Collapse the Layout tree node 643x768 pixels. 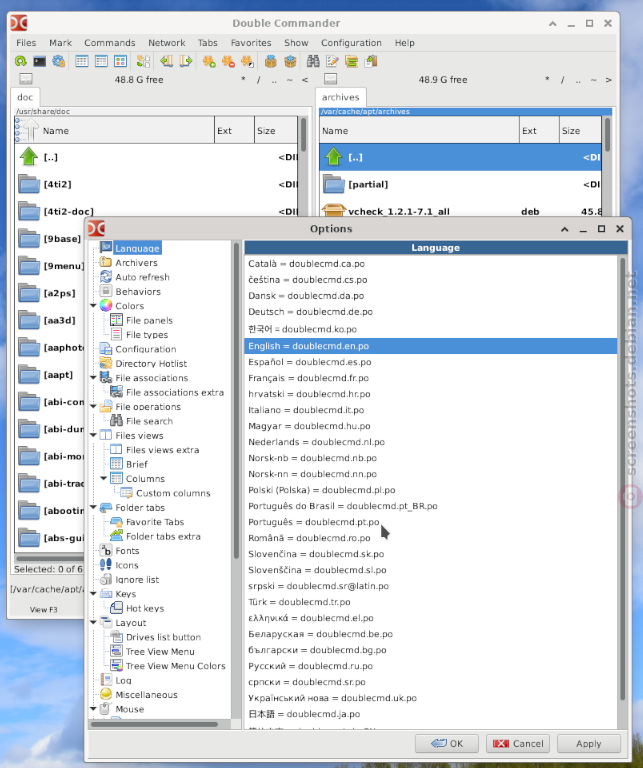(x=94, y=623)
